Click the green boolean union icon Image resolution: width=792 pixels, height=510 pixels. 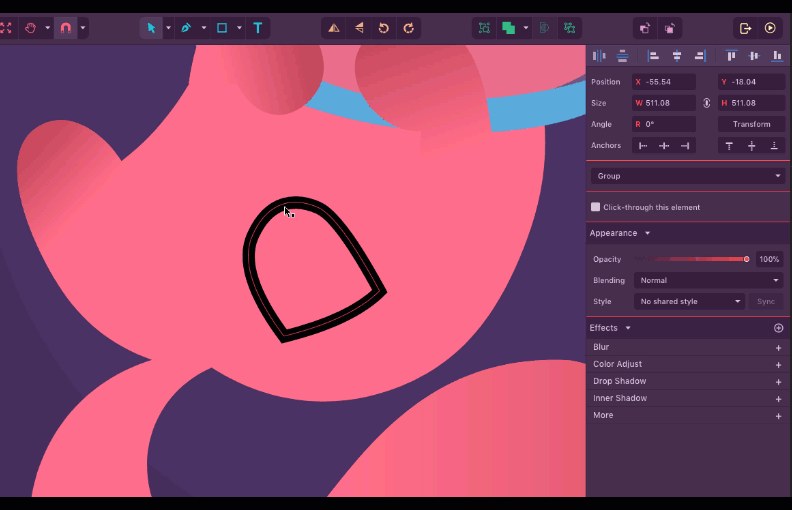509,28
